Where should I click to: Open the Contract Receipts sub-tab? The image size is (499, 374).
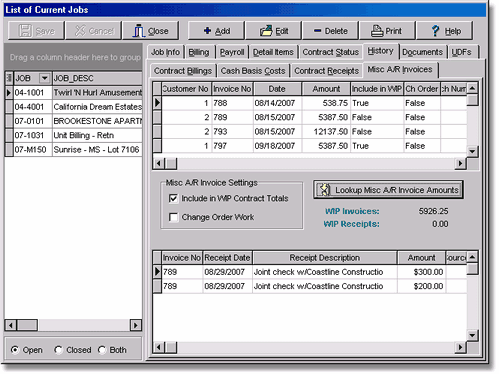[x=326, y=71]
